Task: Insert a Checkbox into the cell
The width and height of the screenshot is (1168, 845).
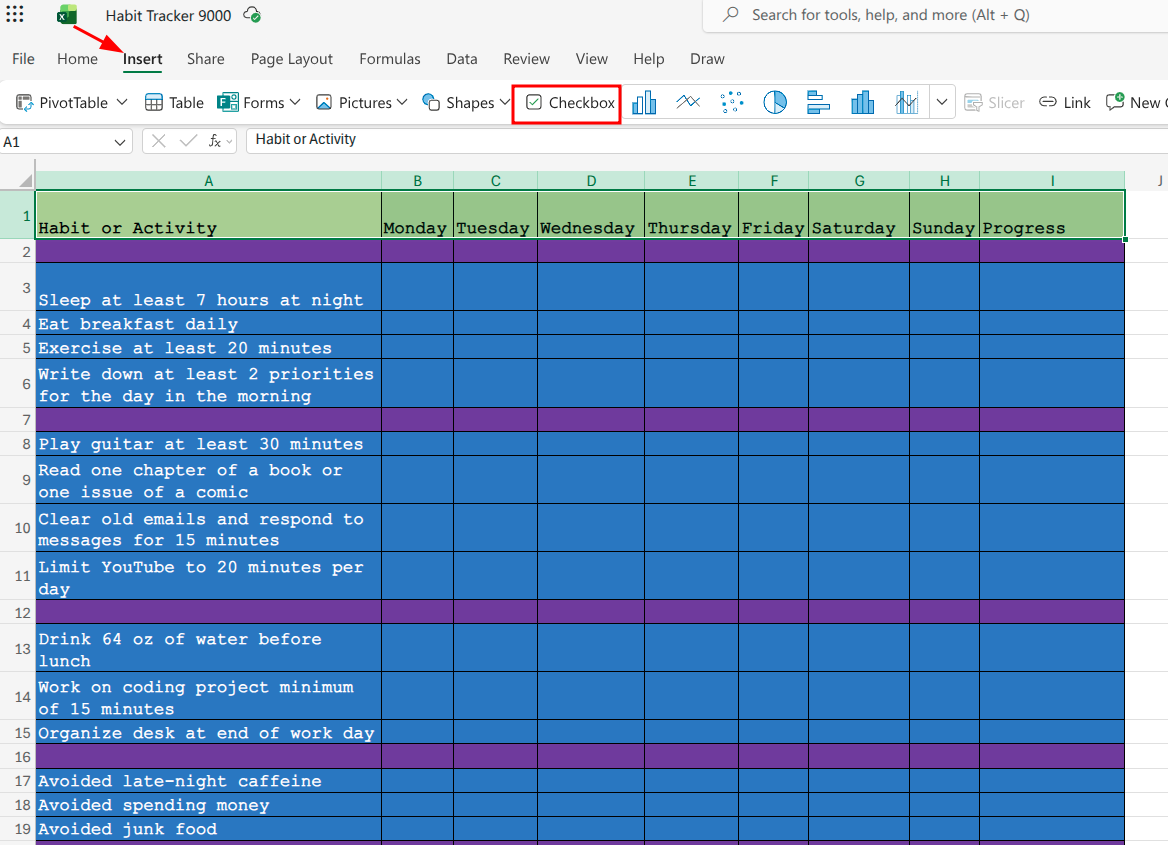Action: coord(570,103)
